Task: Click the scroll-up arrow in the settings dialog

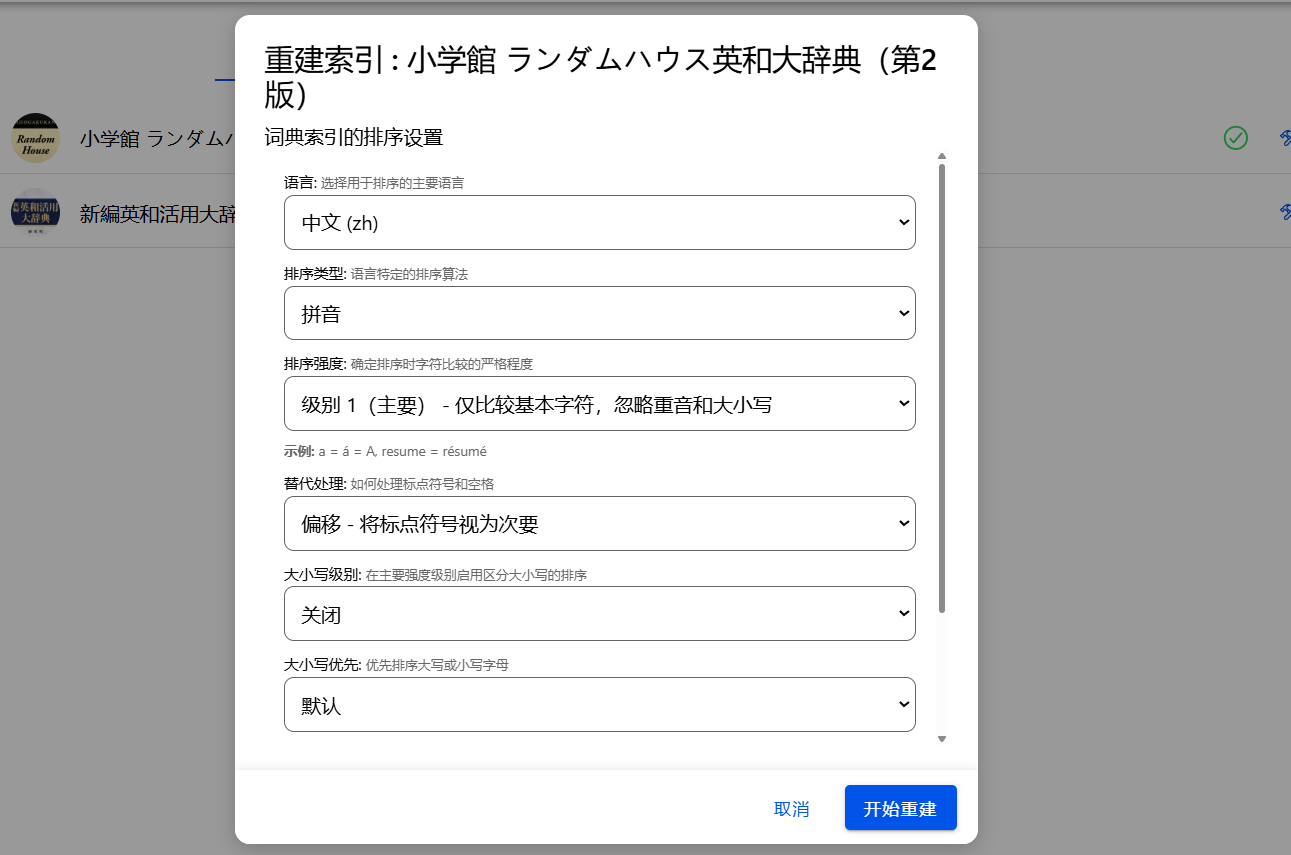Action: tap(941, 156)
